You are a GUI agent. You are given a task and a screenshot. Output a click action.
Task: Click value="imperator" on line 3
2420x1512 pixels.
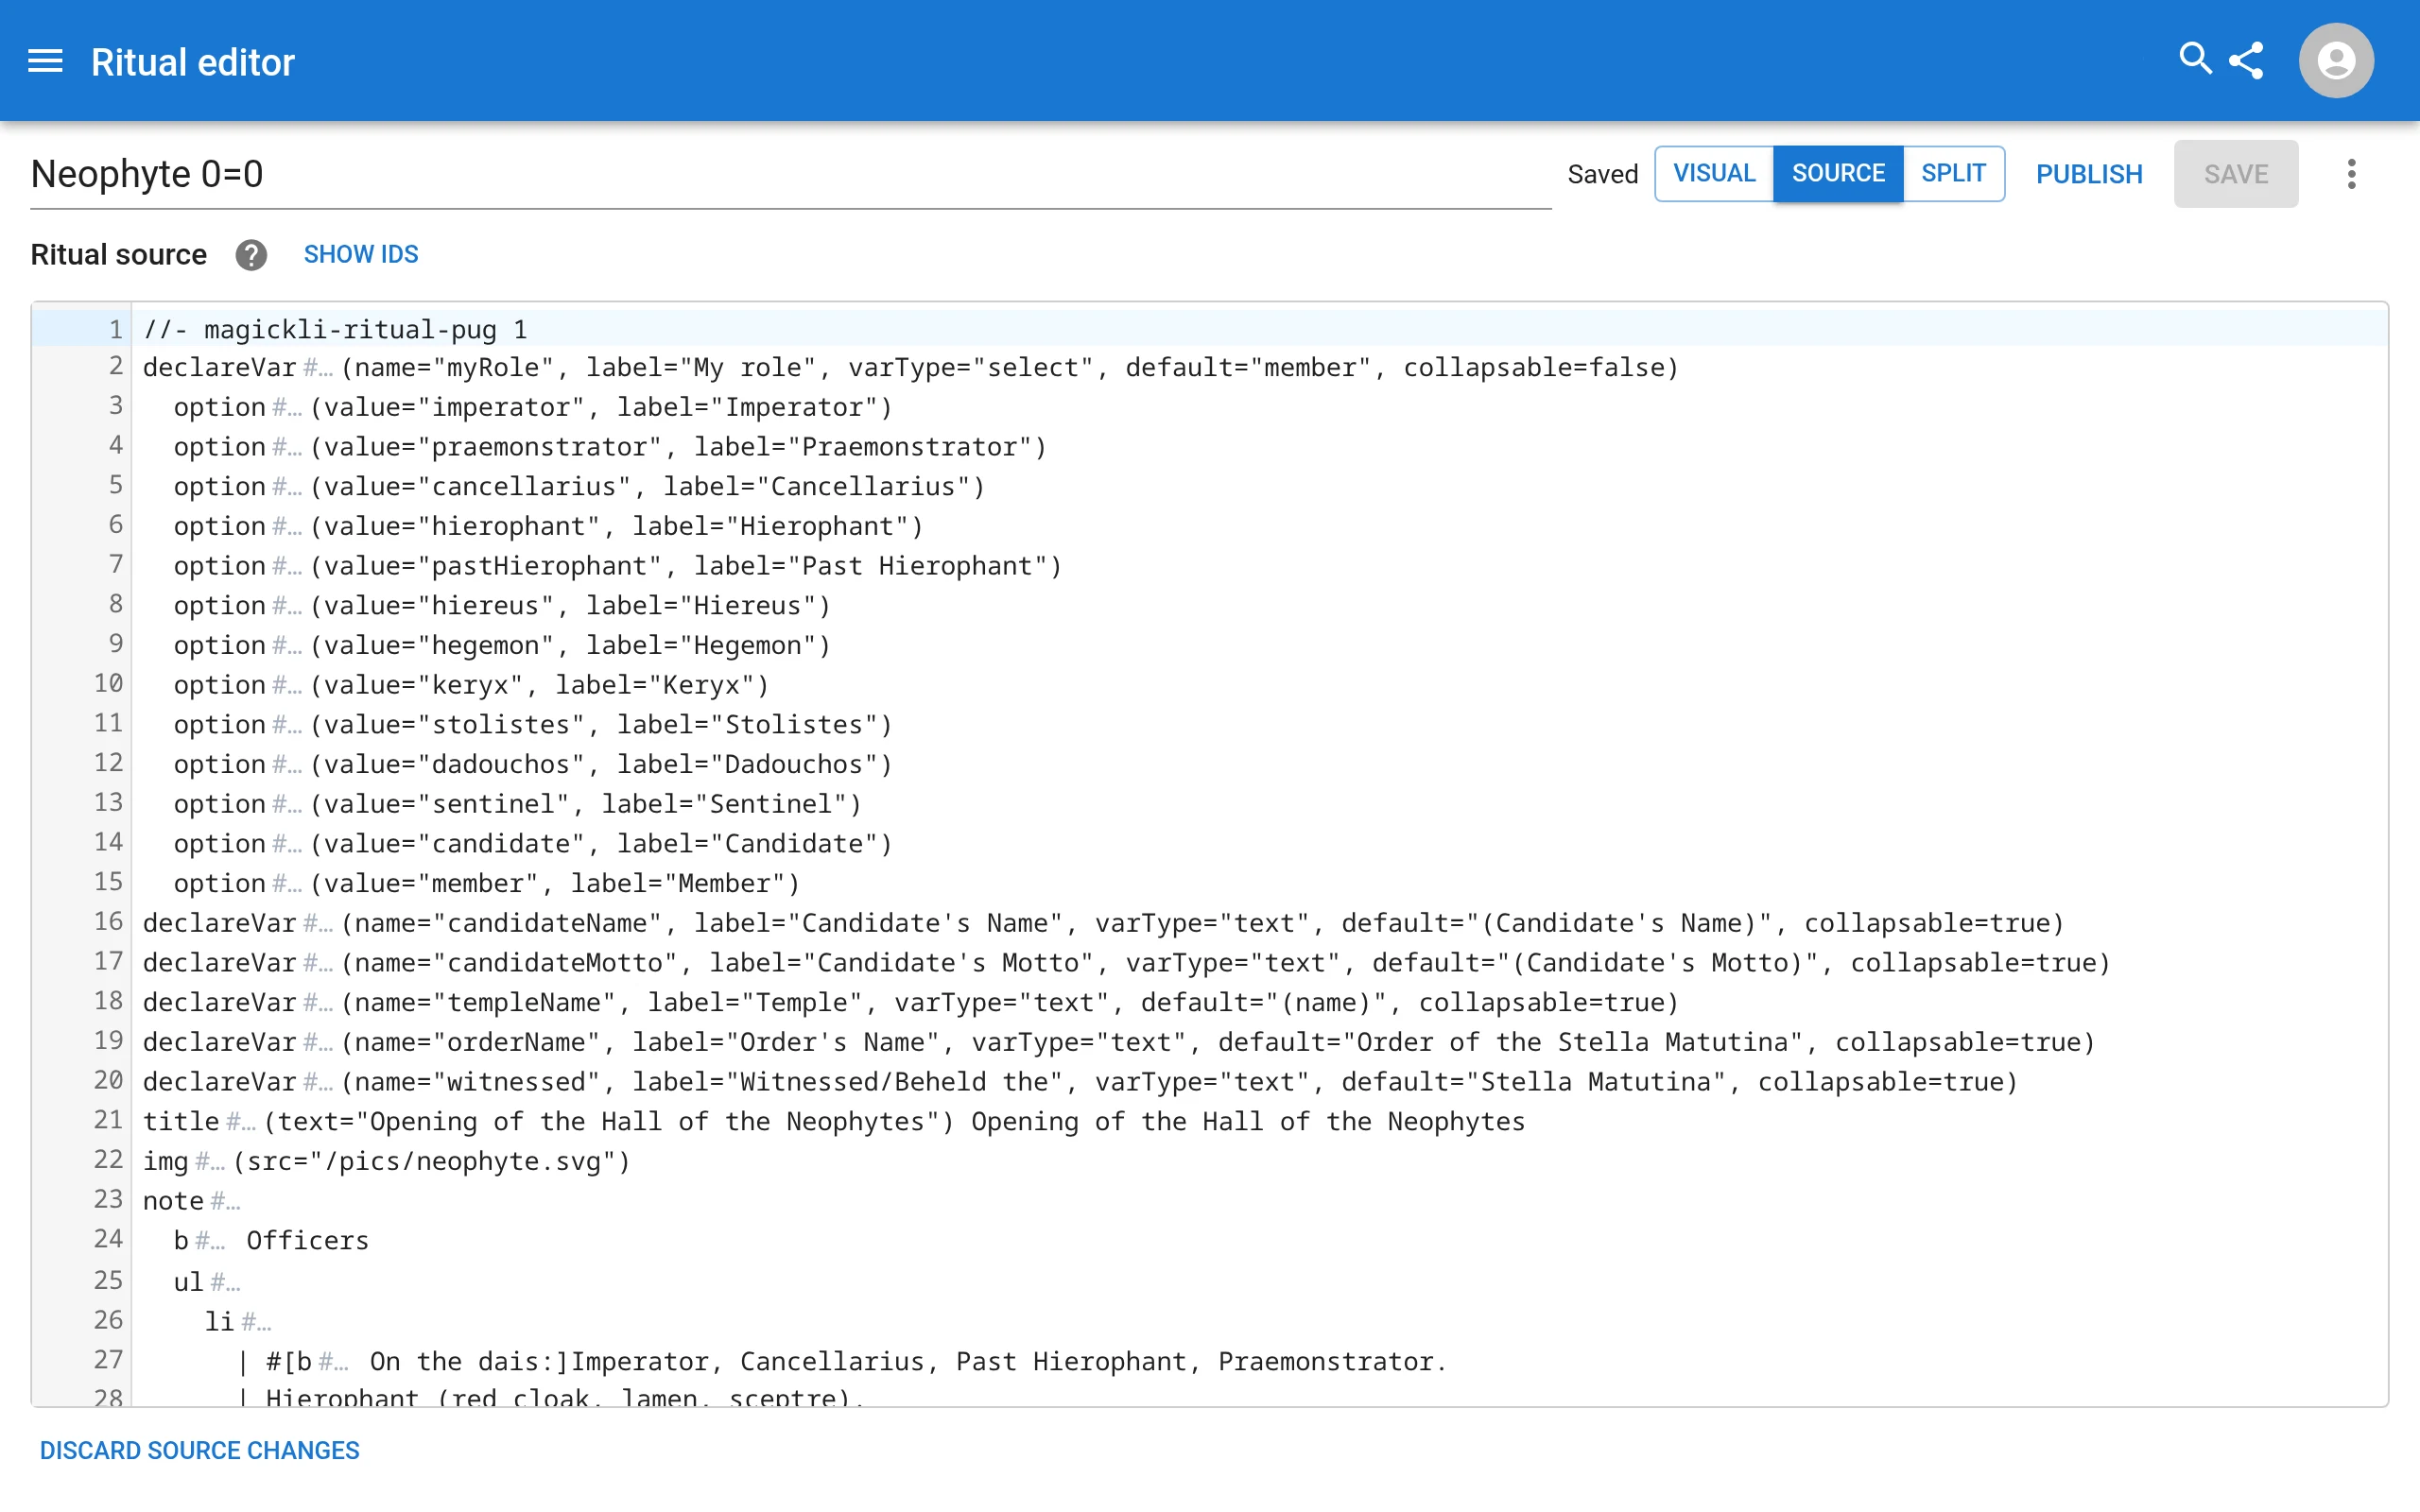click(x=454, y=408)
